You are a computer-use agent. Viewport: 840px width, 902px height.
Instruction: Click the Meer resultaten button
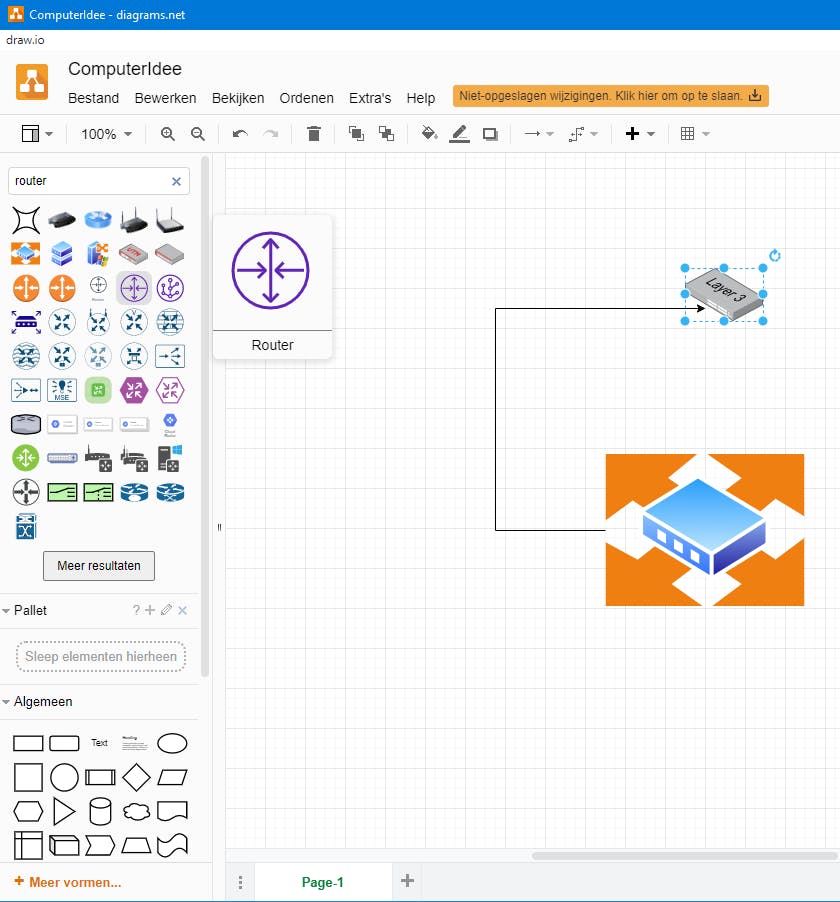pos(99,566)
